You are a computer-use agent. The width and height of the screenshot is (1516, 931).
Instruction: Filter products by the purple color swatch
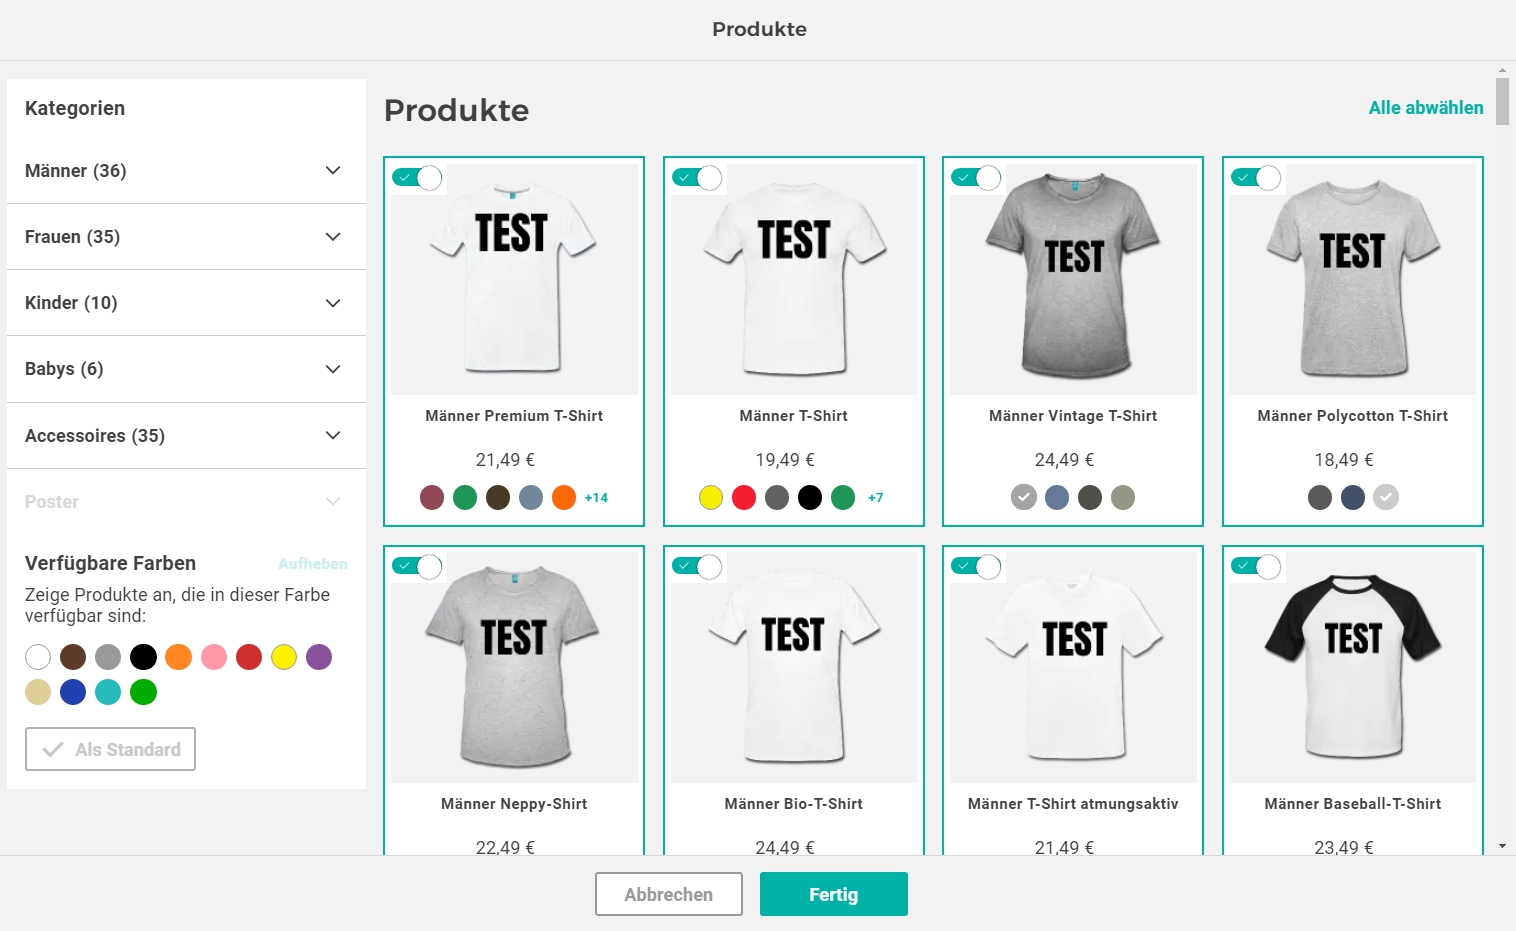pyautogui.click(x=319, y=657)
